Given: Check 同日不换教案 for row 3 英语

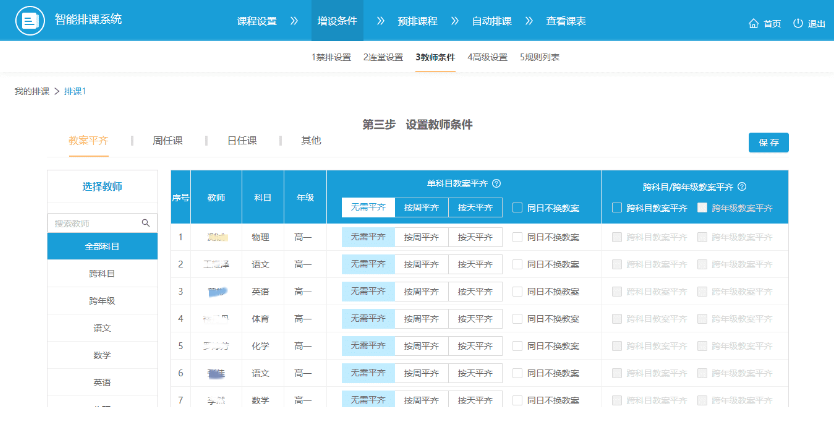Looking at the screenshot, I should (518, 292).
